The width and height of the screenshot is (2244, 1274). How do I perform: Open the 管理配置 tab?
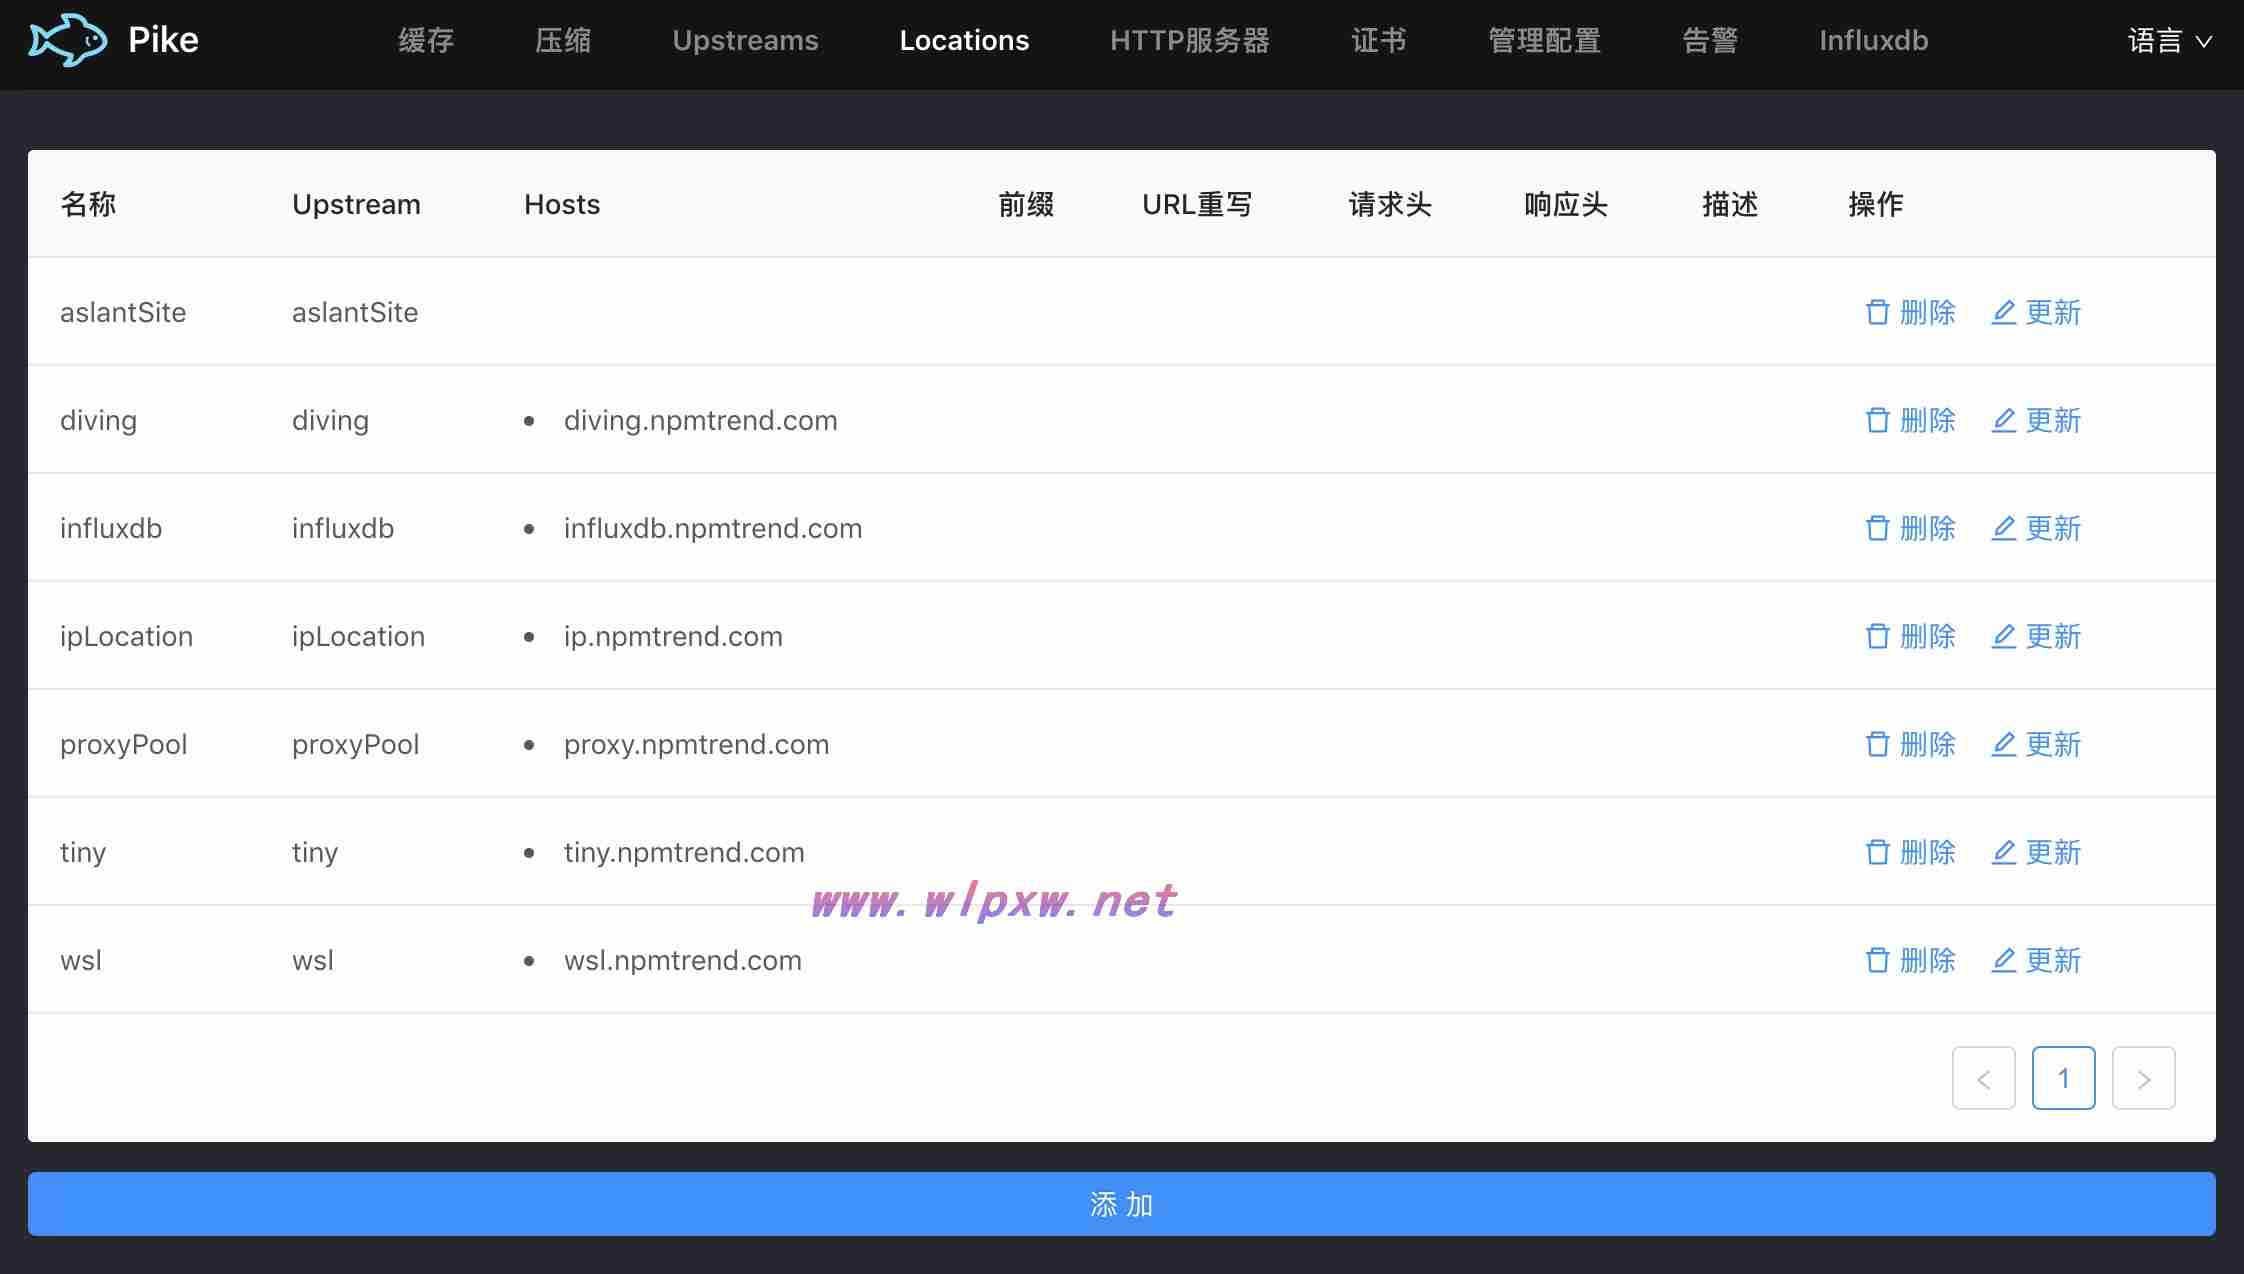point(1545,40)
